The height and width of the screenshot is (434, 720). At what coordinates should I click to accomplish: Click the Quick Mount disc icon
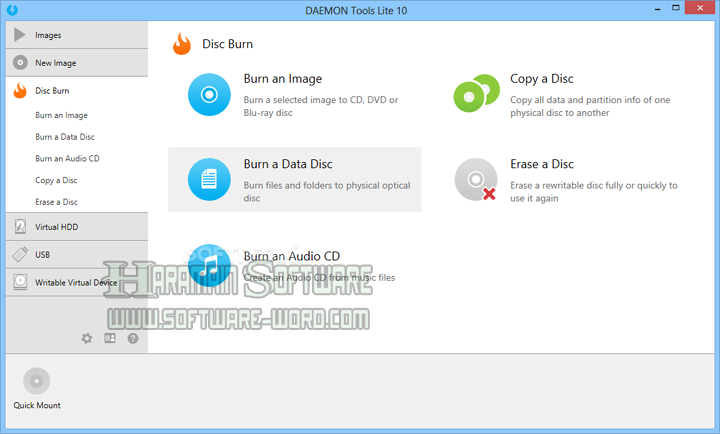click(37, 381)
